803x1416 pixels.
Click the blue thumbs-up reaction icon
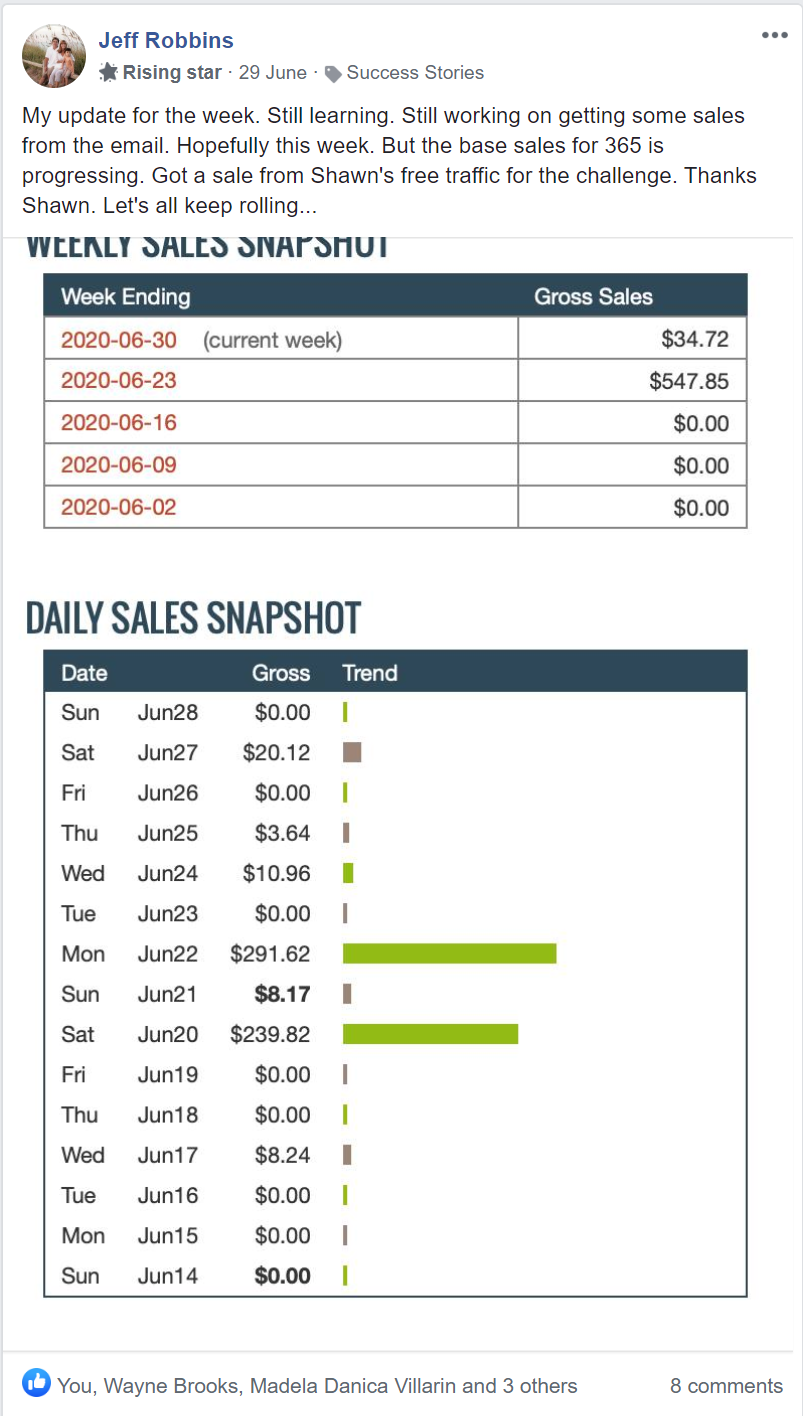[x=36, y=1385]
